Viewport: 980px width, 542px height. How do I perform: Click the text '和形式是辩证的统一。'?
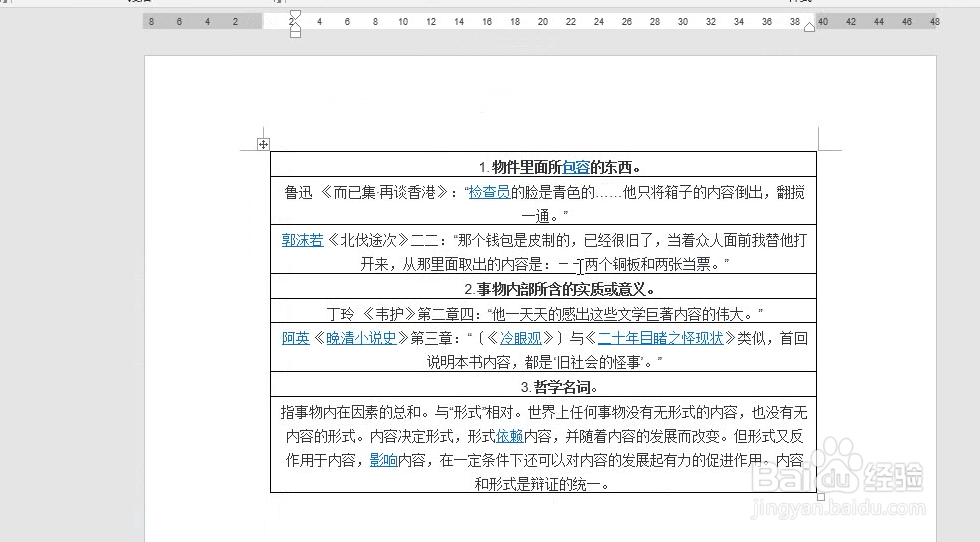click(x=542, y=484)
